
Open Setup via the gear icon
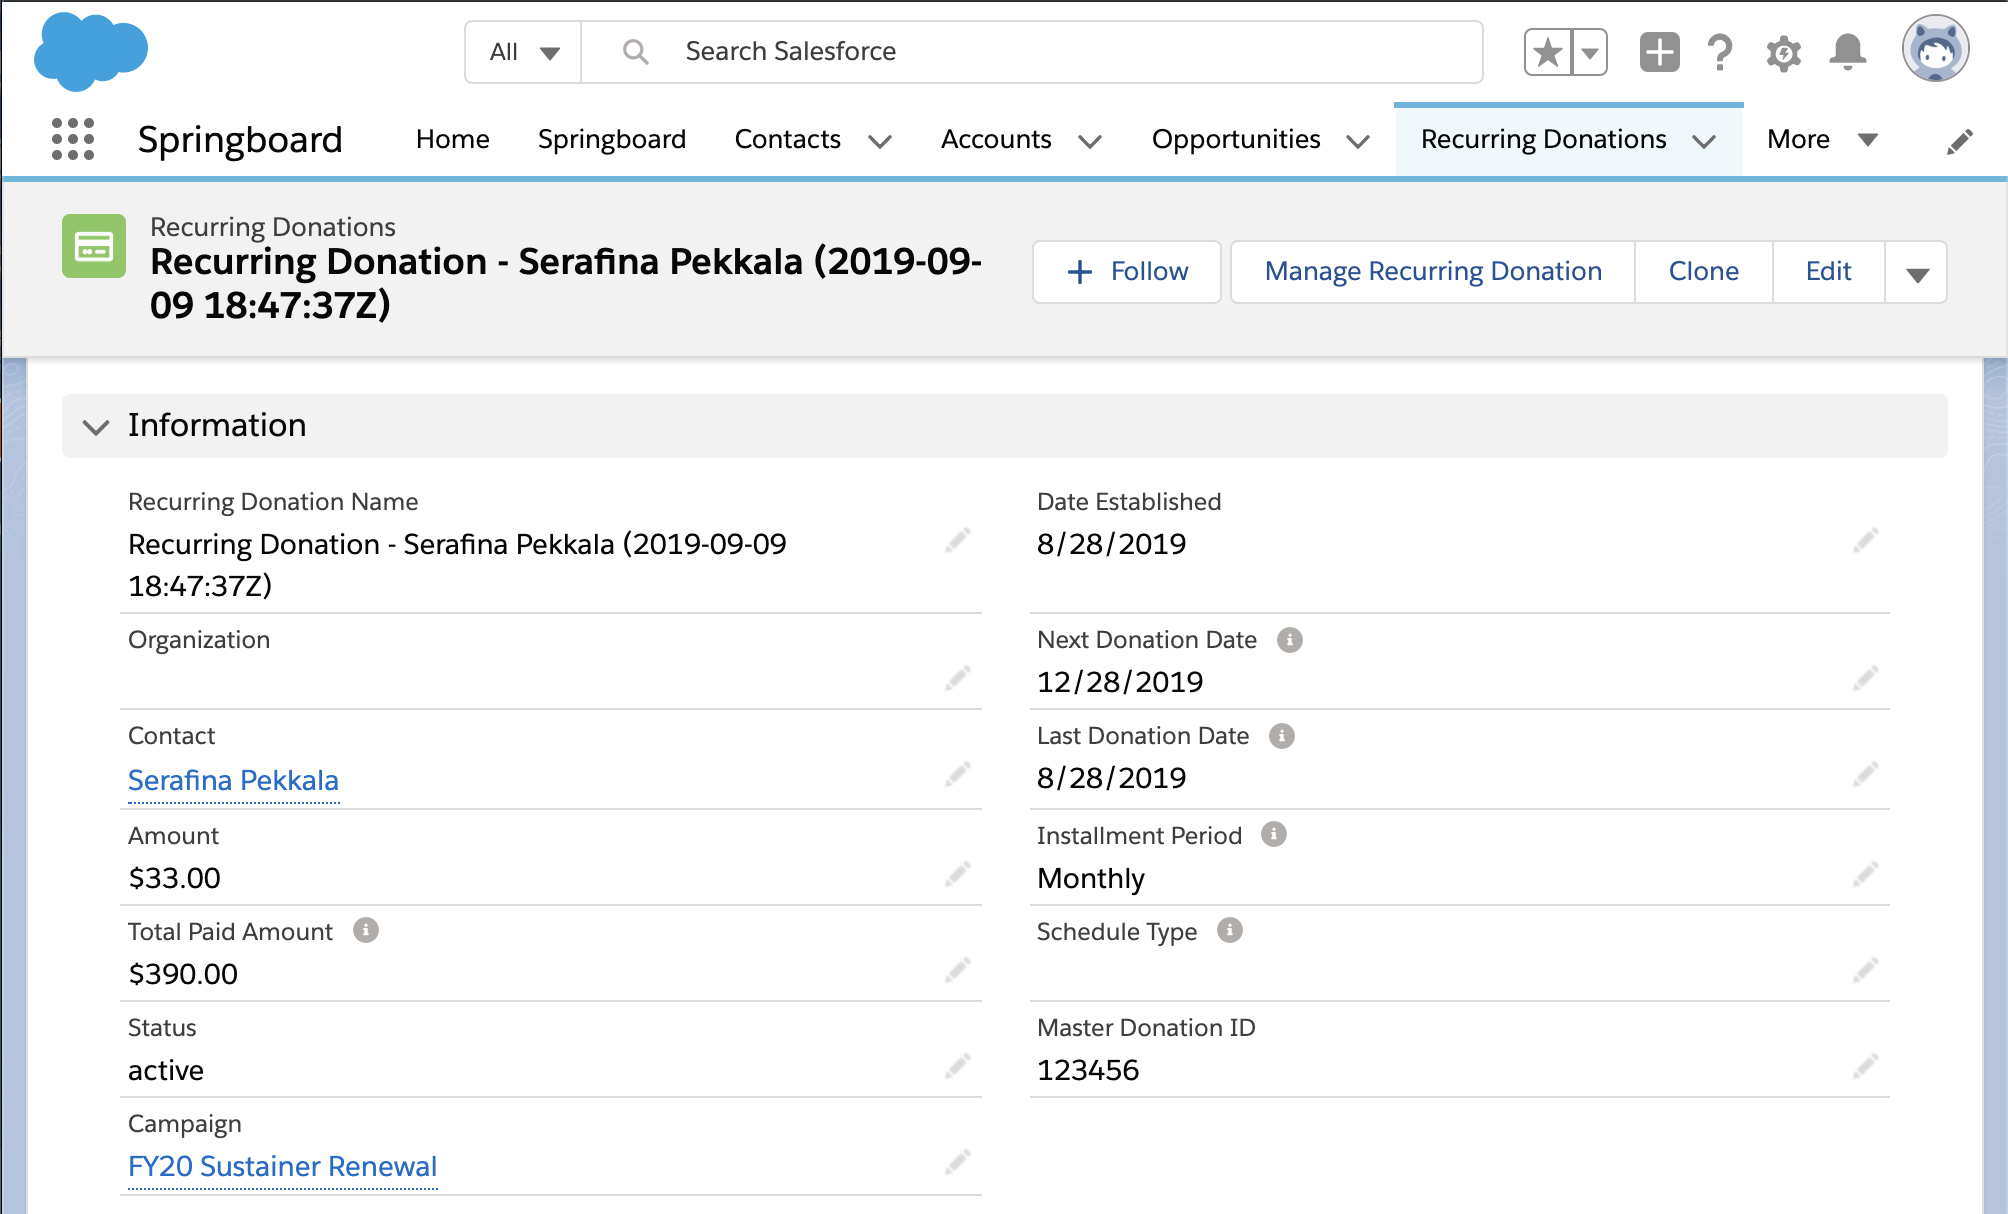click(x=1783, y=52)
